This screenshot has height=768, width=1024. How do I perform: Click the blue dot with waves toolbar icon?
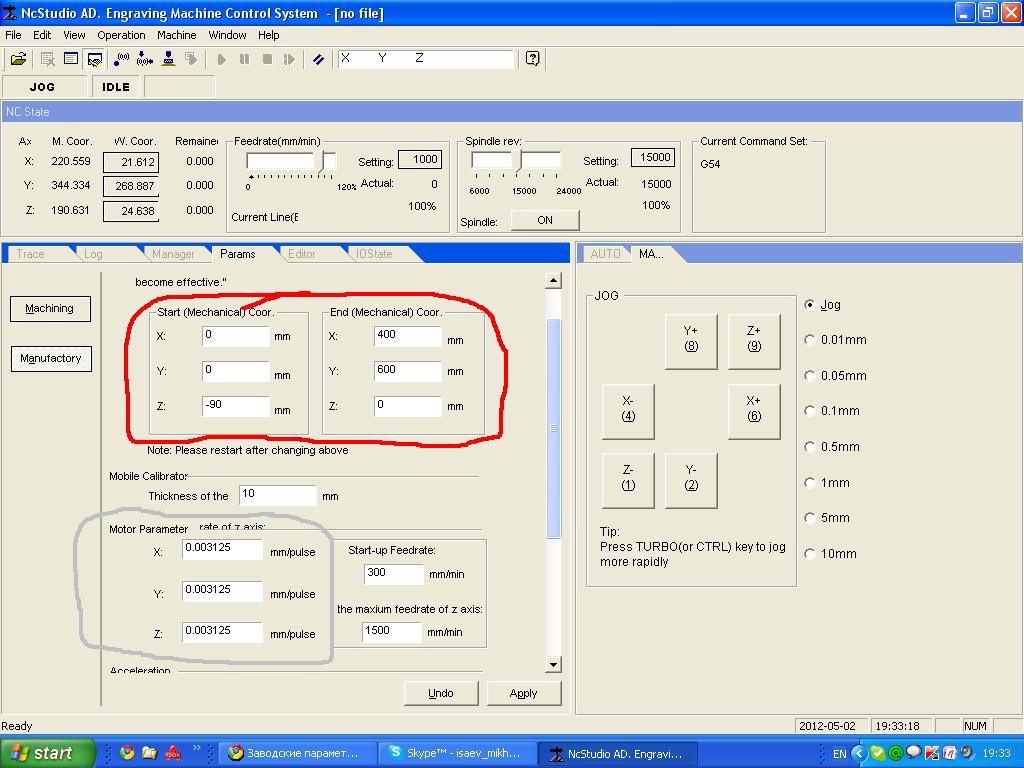point(123,59)
